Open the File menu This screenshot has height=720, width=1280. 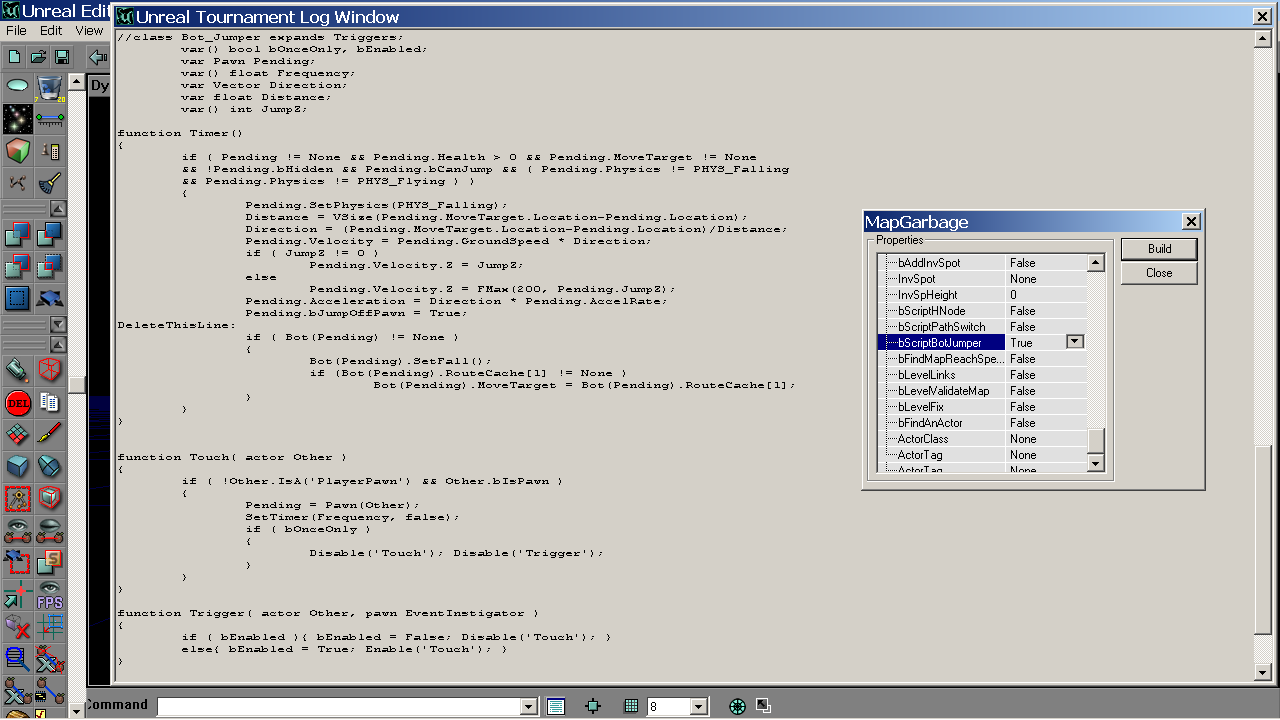16,31
